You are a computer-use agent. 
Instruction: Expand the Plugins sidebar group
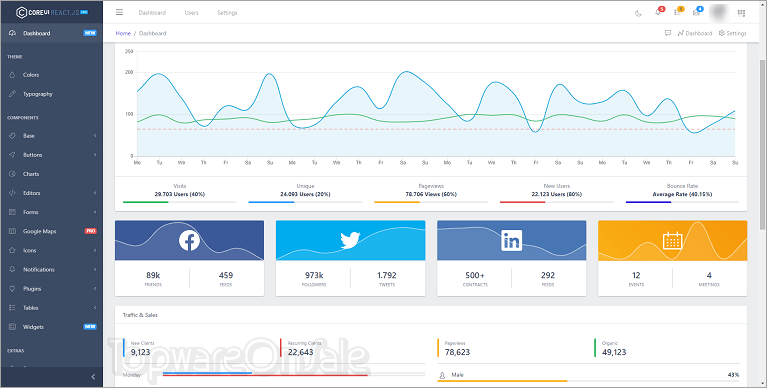point(51,288)
